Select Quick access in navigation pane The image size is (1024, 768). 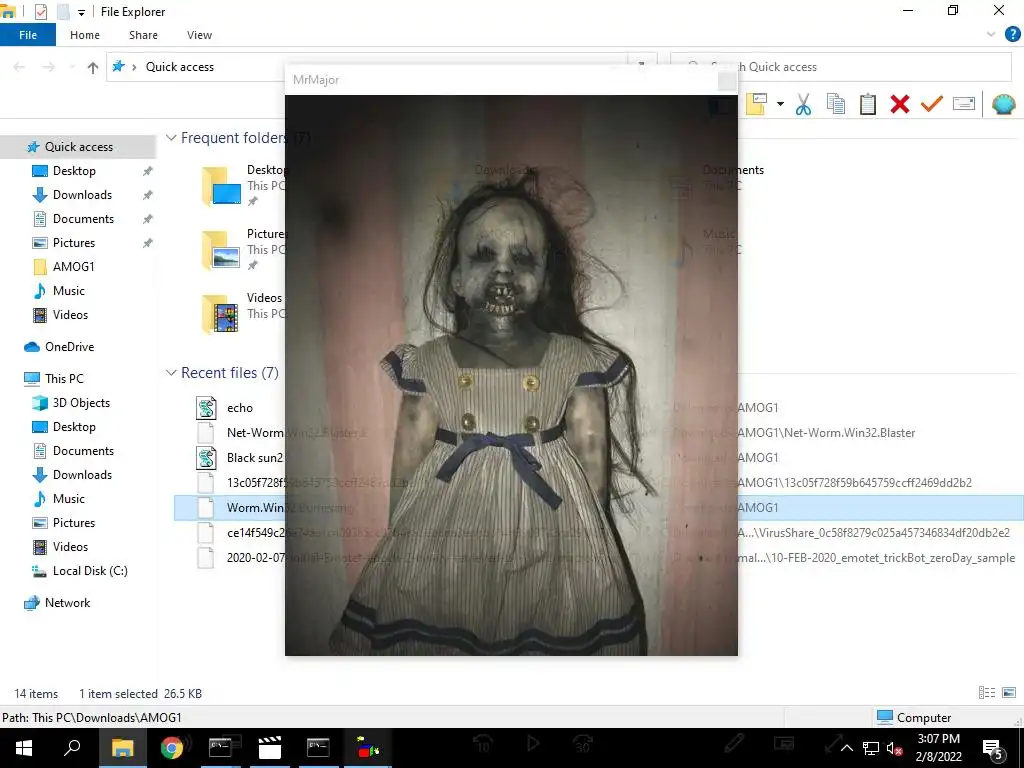click(78, 147)
